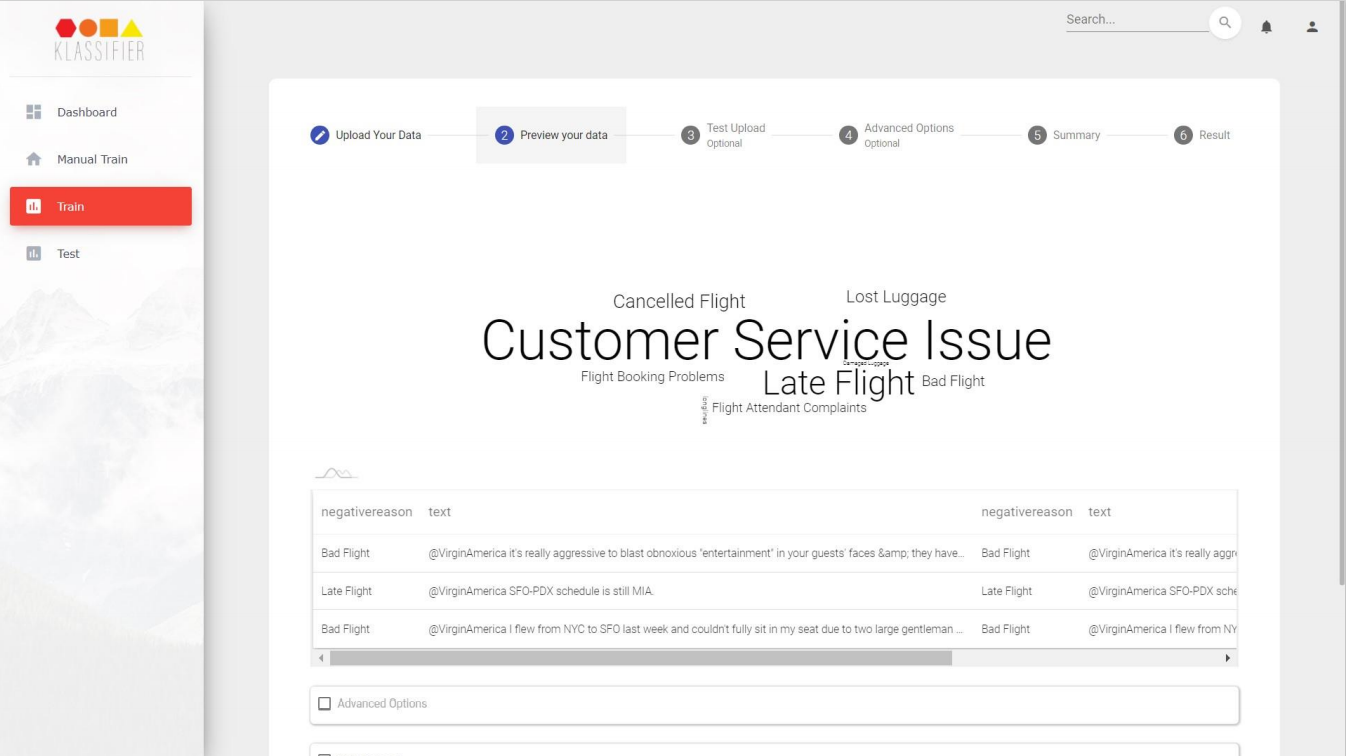Open the Result step
Screen dimensions: 1346x756
tap(1202, 135)
